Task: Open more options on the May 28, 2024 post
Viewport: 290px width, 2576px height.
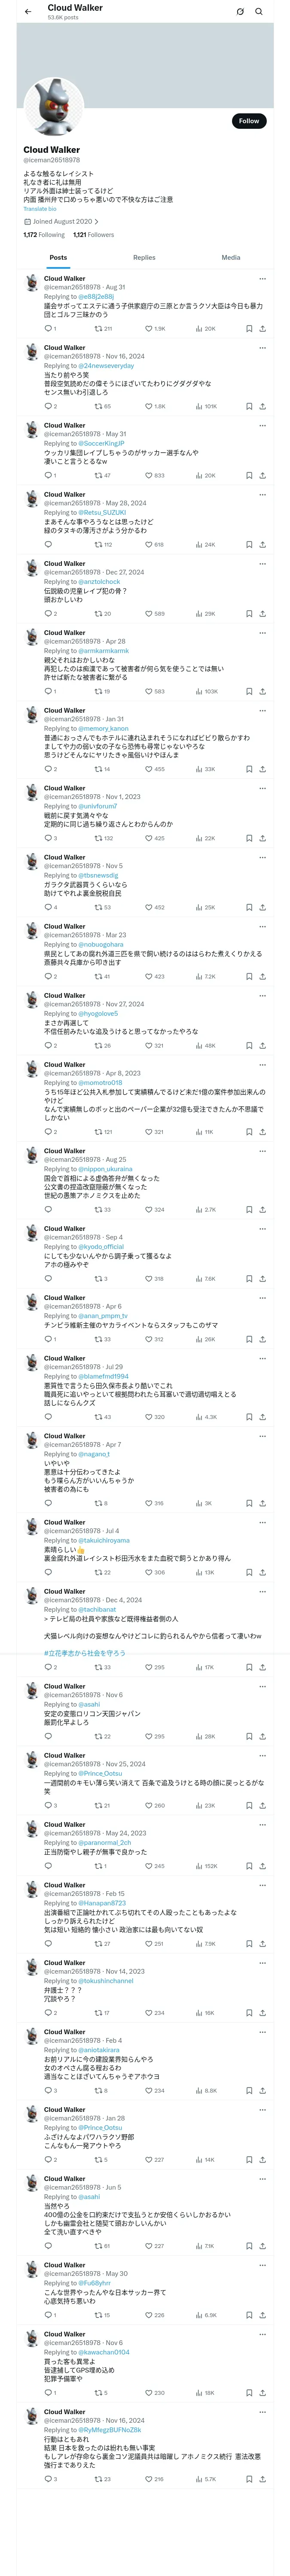Action: [x=262, y=494]
